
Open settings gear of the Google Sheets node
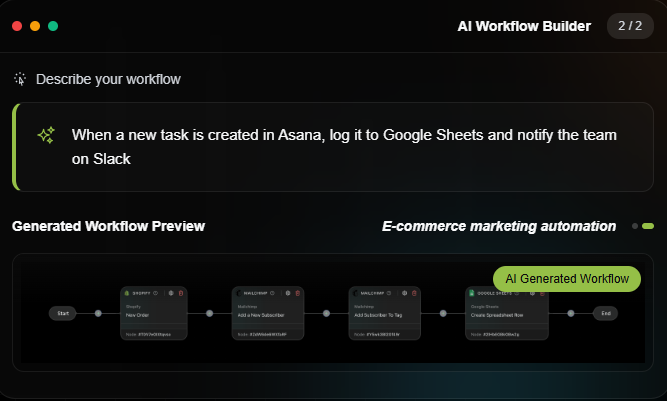tap(532, 293)
